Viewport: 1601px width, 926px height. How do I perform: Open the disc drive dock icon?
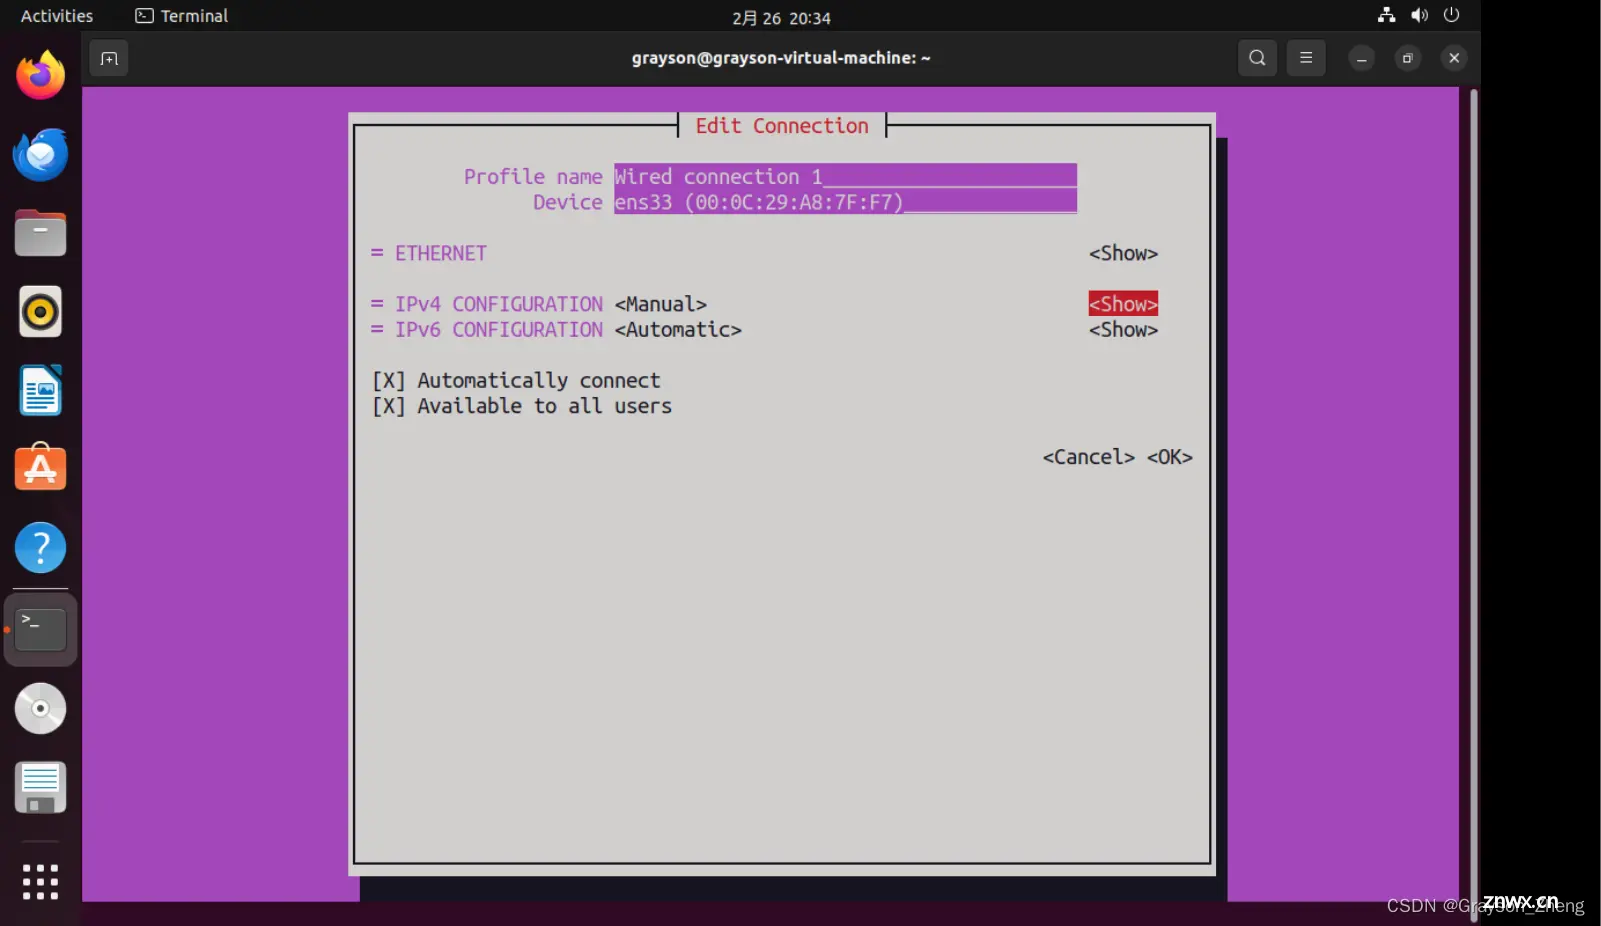click(x=40, y=708)
